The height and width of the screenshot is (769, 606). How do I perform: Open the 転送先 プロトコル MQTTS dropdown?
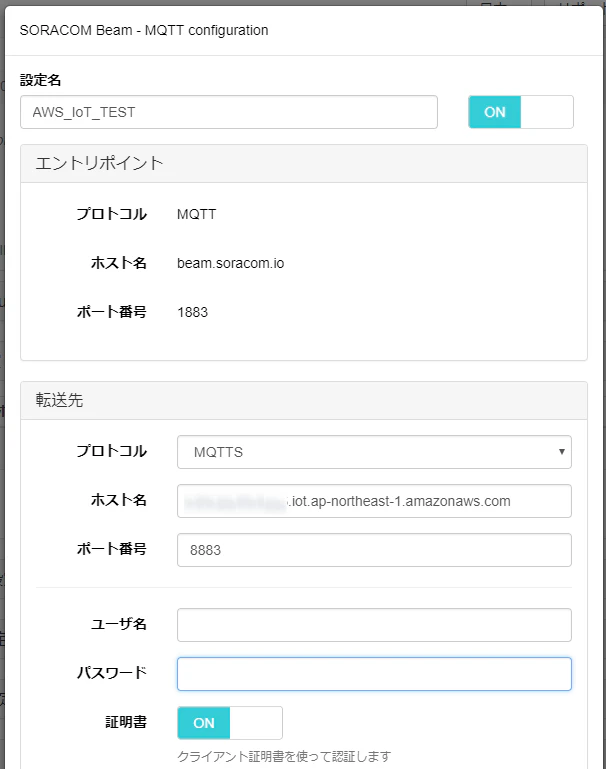[x=374, y=452]
